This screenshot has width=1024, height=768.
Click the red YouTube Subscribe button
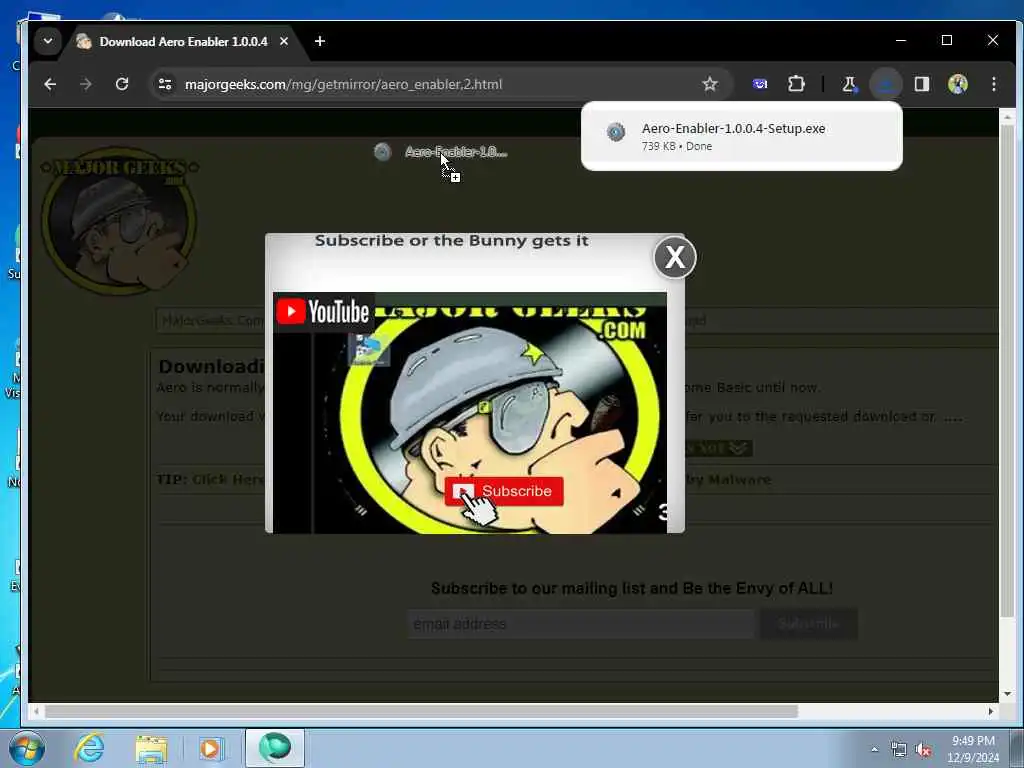tap(504, 491)
